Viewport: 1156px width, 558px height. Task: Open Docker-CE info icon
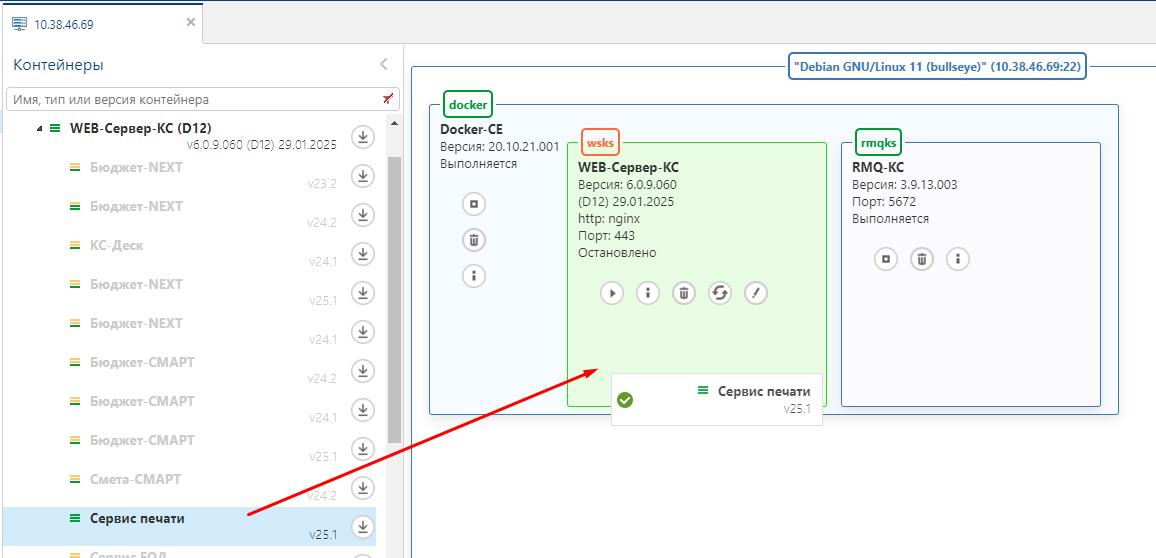474,276
